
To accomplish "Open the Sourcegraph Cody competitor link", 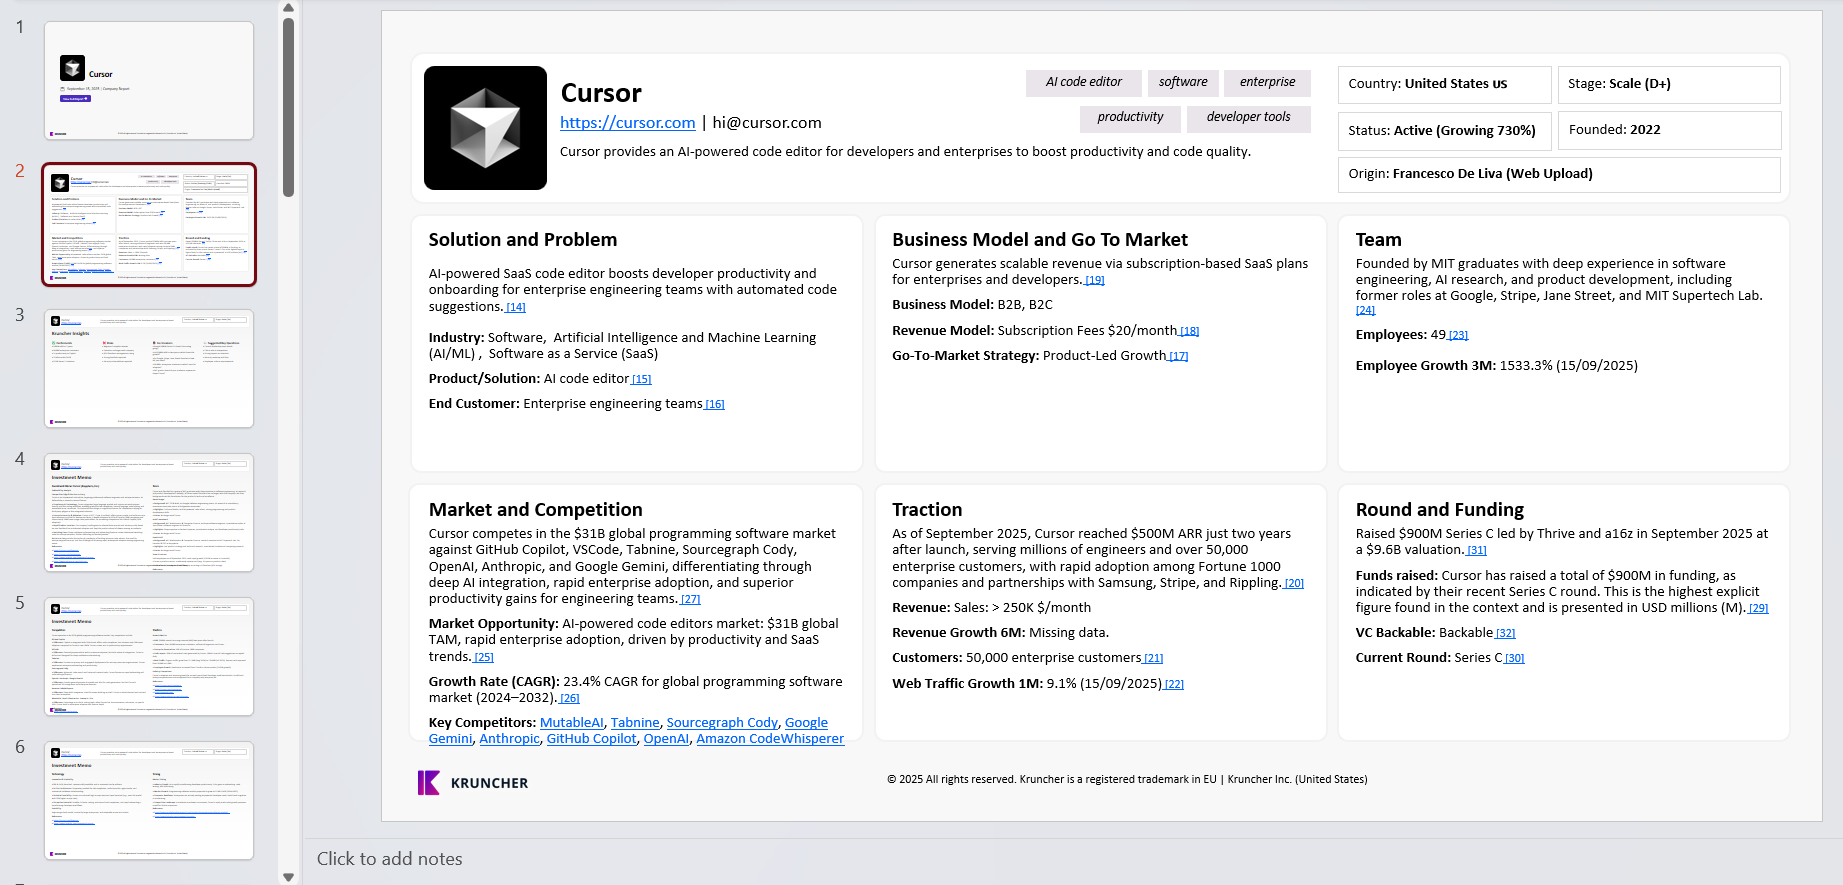I will click(722, 723).
